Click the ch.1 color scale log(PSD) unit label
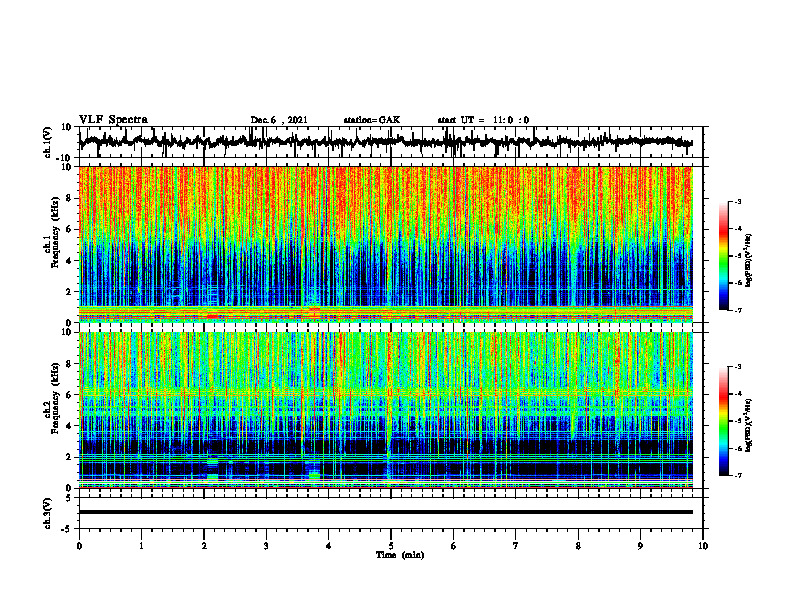This screenshot has height=612, width=792. (x=749, y=261)
